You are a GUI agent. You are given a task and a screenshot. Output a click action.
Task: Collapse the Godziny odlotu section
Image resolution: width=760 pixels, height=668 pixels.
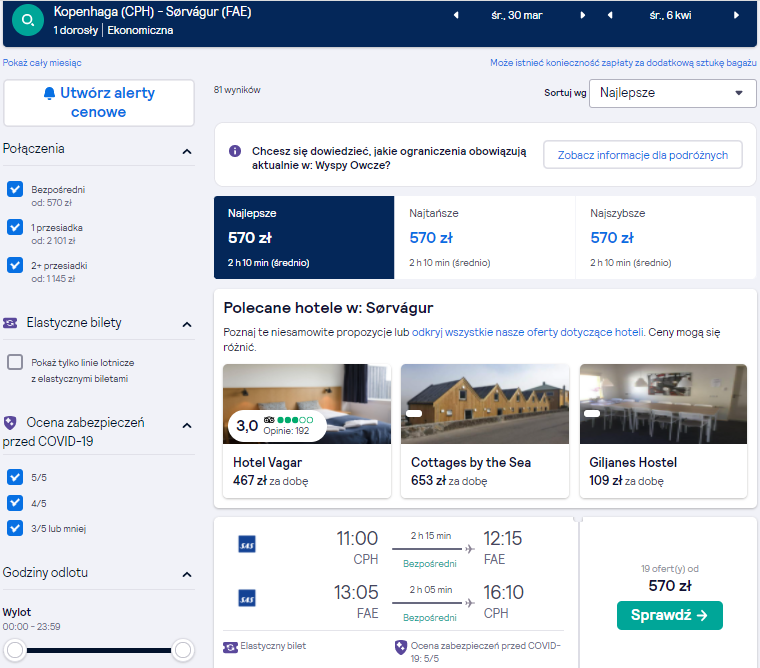187,574
